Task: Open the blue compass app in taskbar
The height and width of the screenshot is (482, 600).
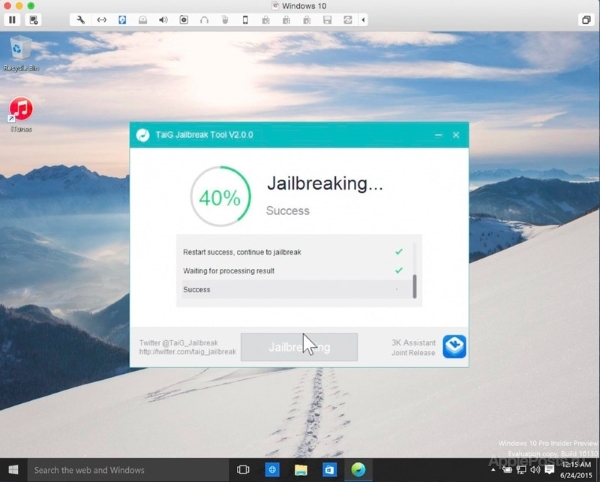Action: click(x=272, y=469)
